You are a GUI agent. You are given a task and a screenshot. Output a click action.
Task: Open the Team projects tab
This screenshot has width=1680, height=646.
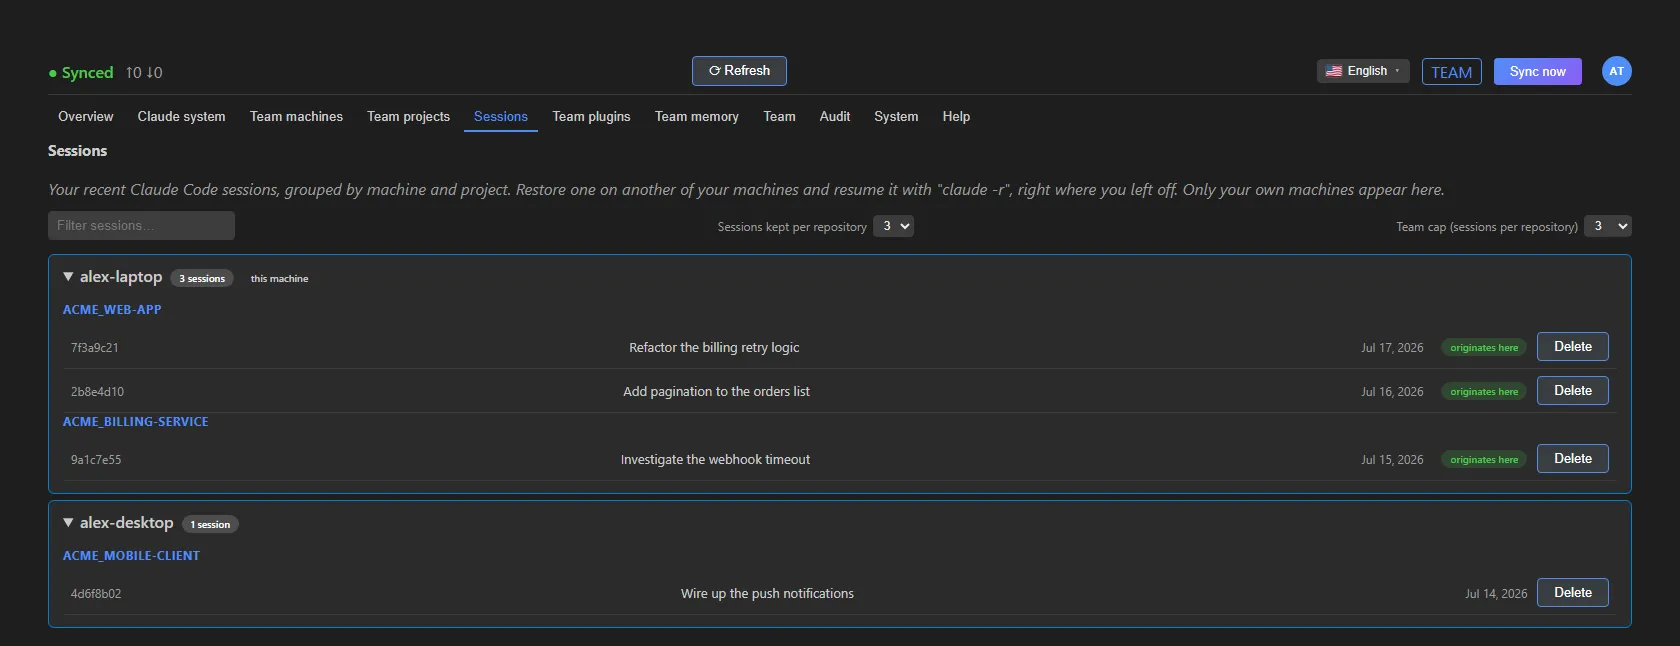pyautogui.click(x=408, y=117)
